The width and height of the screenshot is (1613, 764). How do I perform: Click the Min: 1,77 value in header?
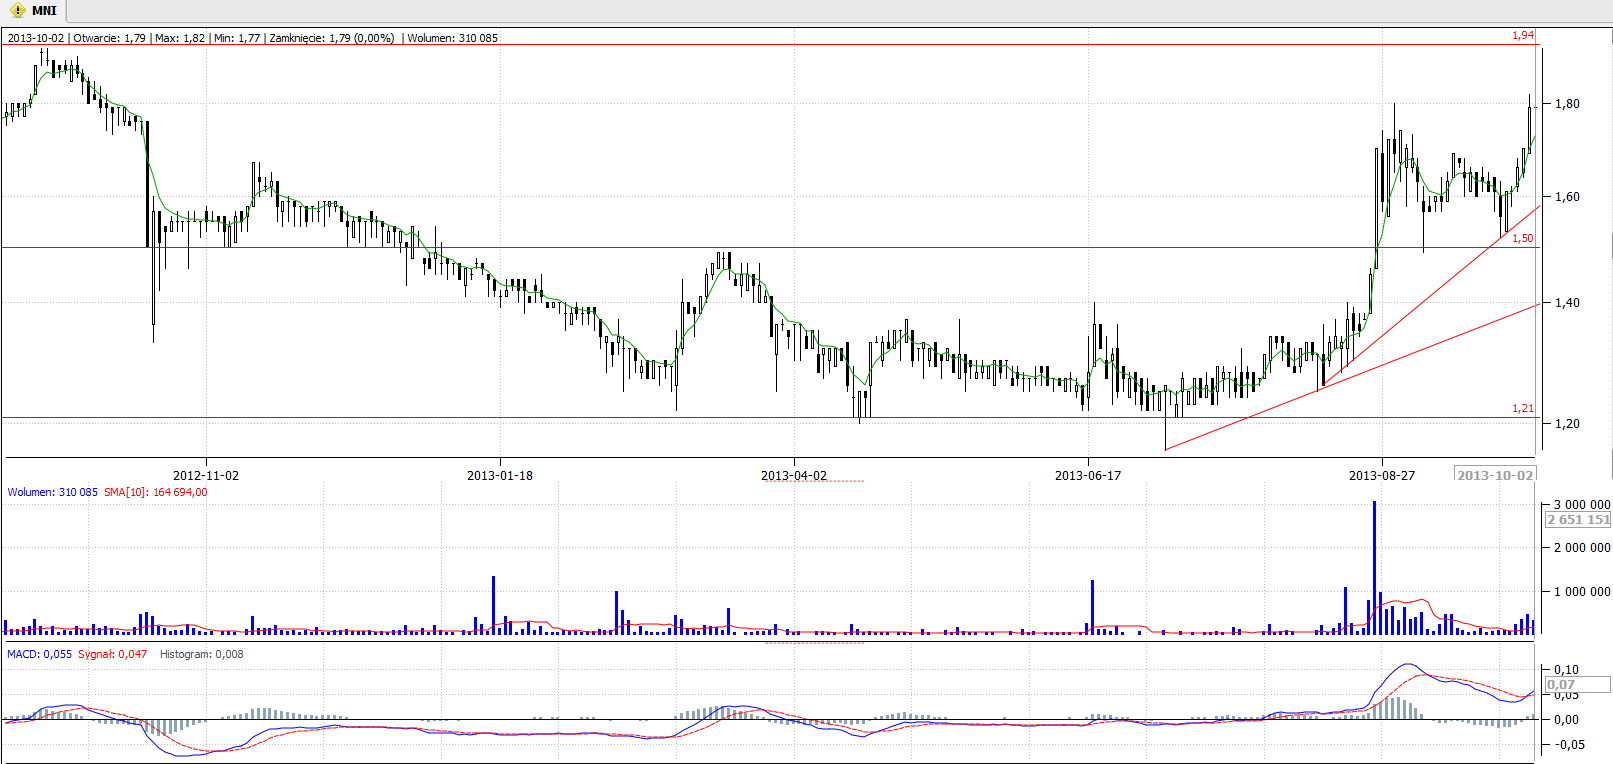[237, 38]
